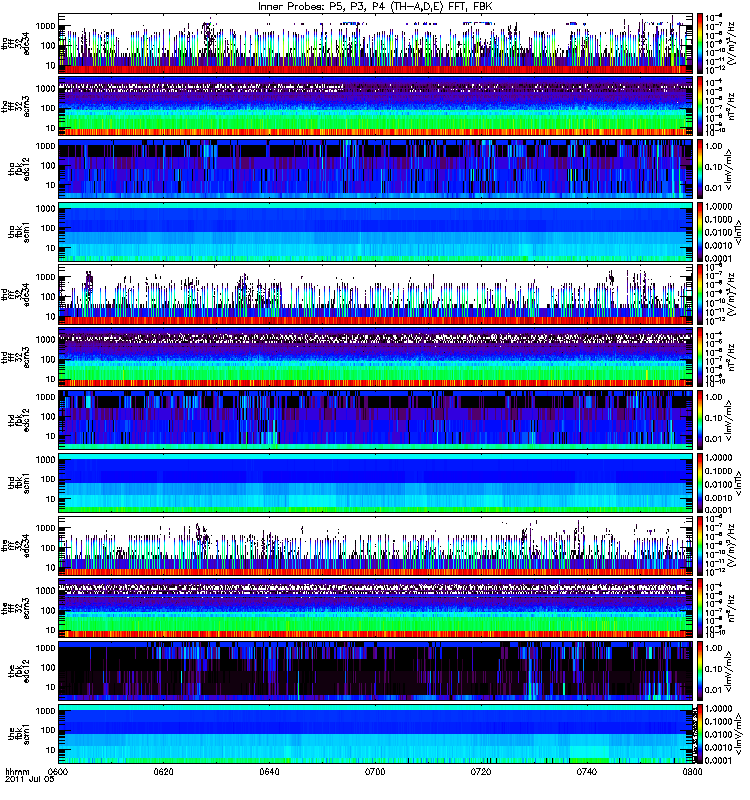Click the (V/m)²/Hz unit label of thd edc34
The height and width of the screenshot is (800, 750).
pos(732,295)
